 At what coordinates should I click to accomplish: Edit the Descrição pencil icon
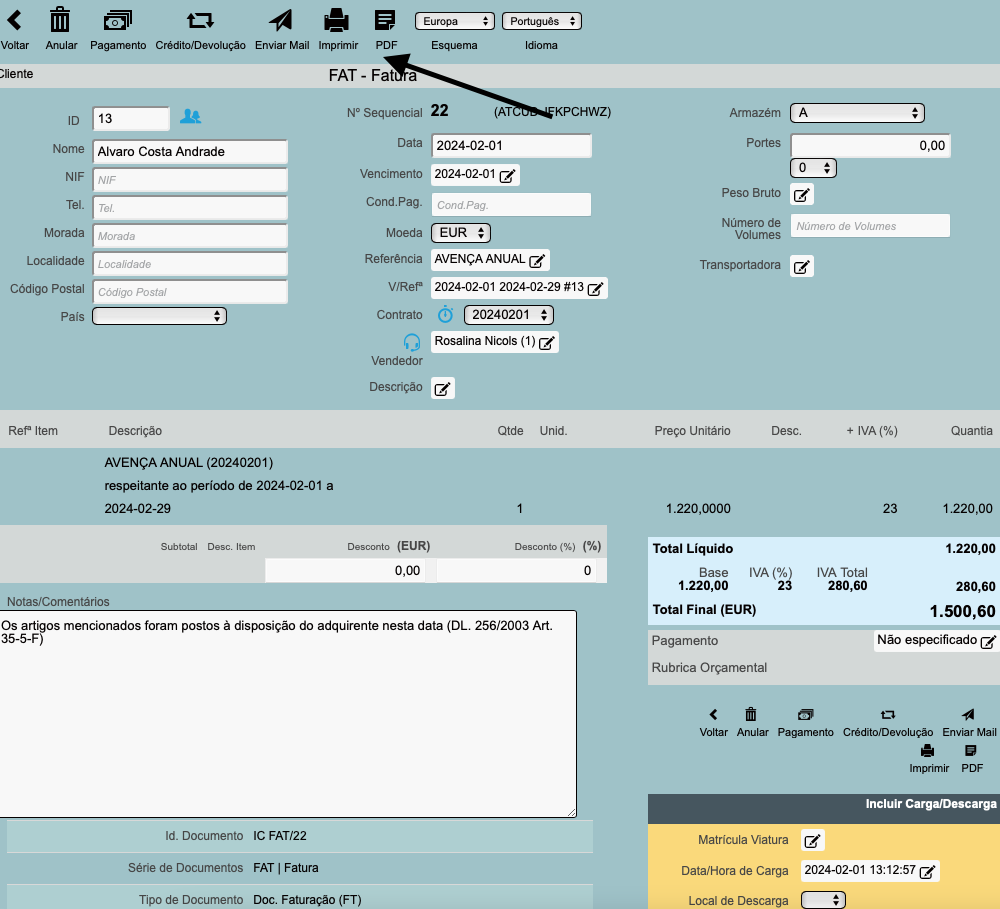pos(443,388)
